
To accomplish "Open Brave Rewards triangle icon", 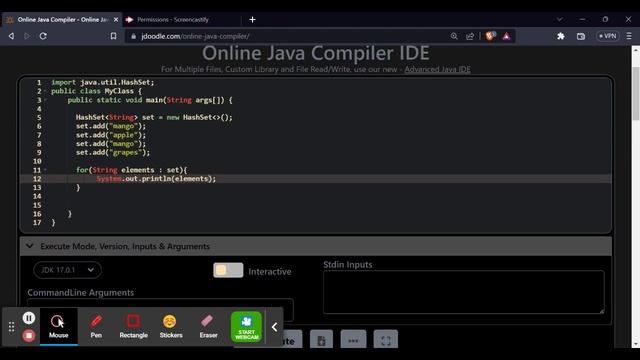I will pyautogui.click(x=506, y=36).
